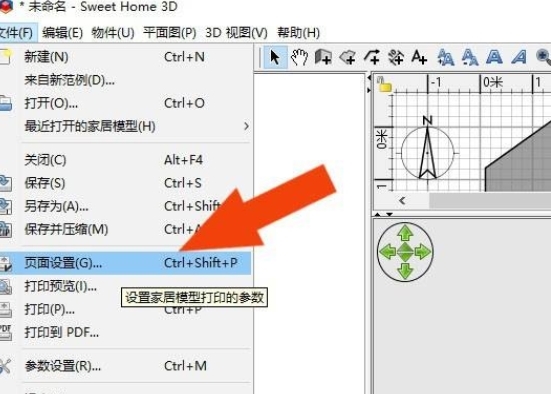Choose the create rooms tool
This screenshot has height=394, width=551.
[x=348, y=57]
